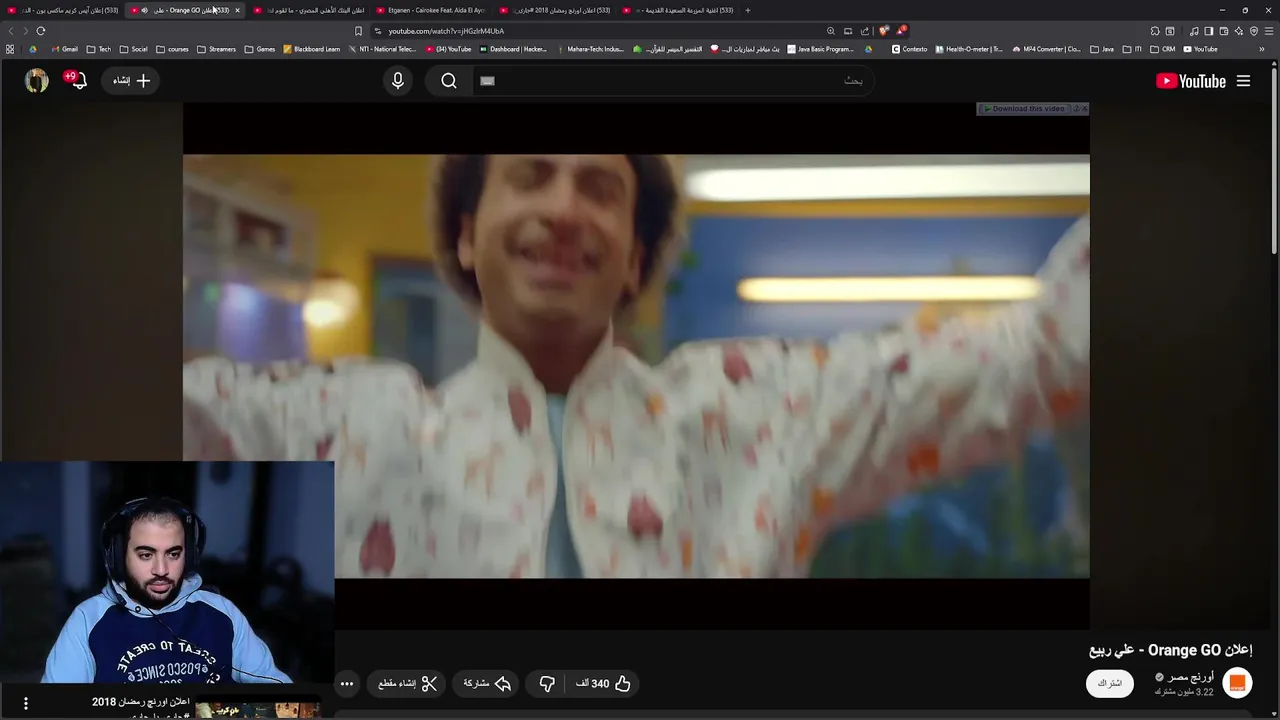Go forward in browser history
The image size is (1280, 720).
pos(25,31)
